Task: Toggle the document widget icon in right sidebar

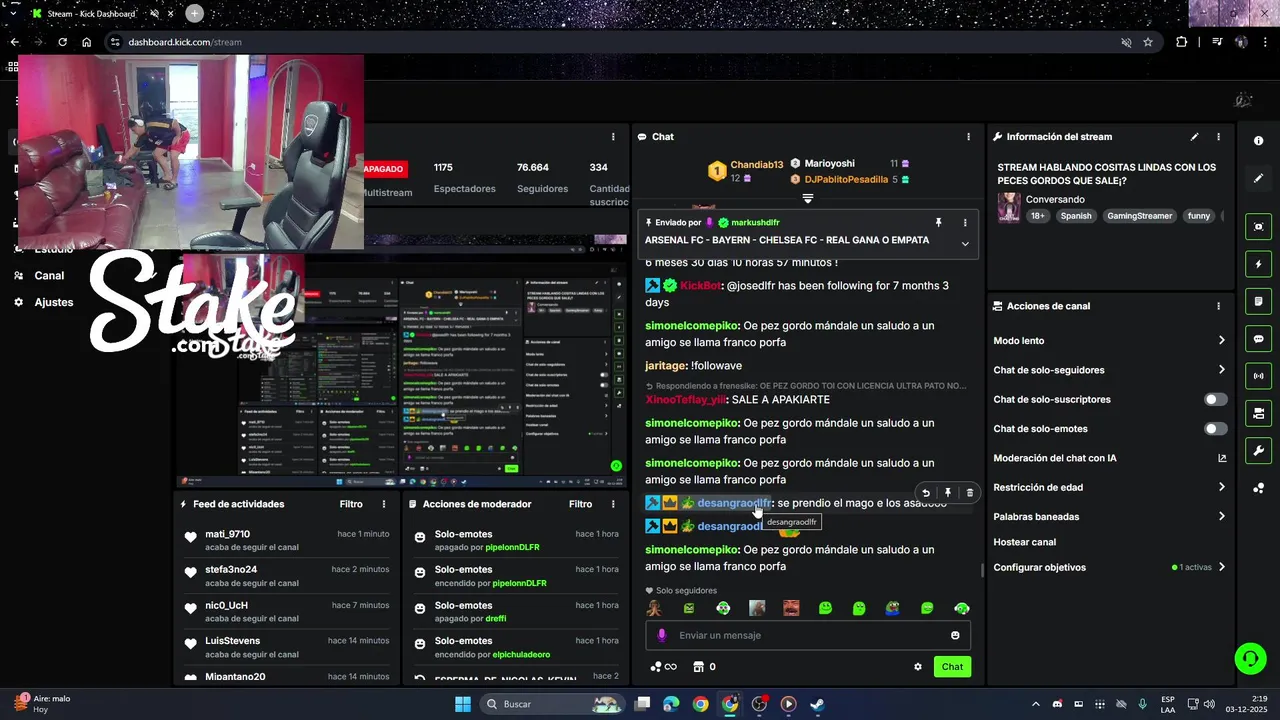Action: (1258, 301)
